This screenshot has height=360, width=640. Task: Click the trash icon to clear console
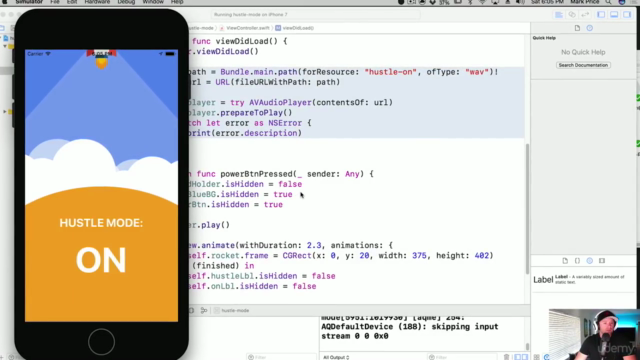click(x=507, y=357)
